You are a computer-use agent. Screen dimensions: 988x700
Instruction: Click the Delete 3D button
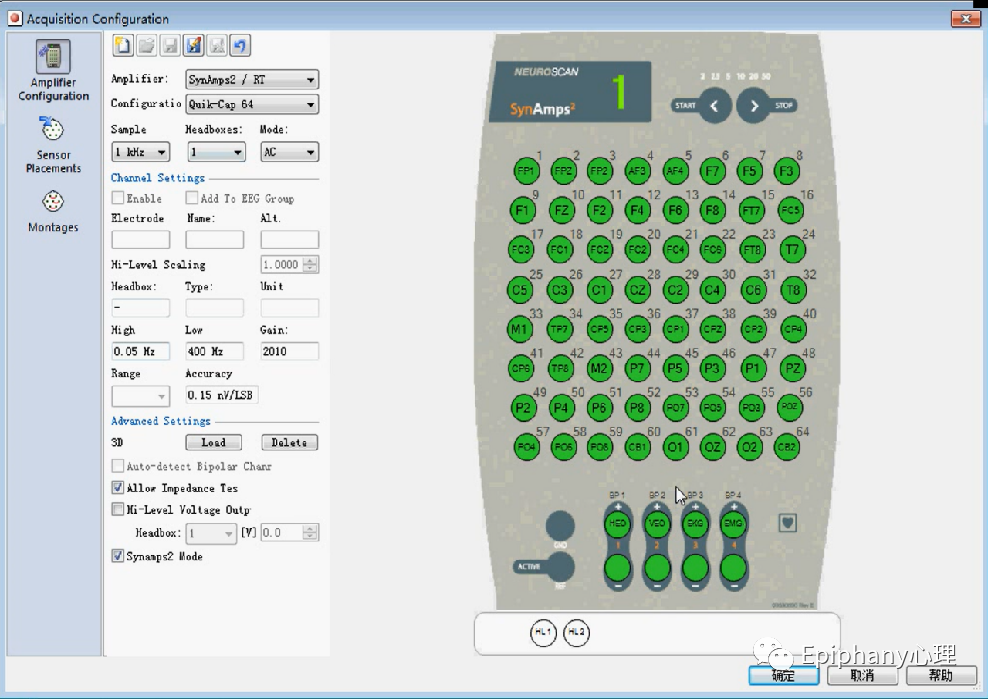click(290, 442)
